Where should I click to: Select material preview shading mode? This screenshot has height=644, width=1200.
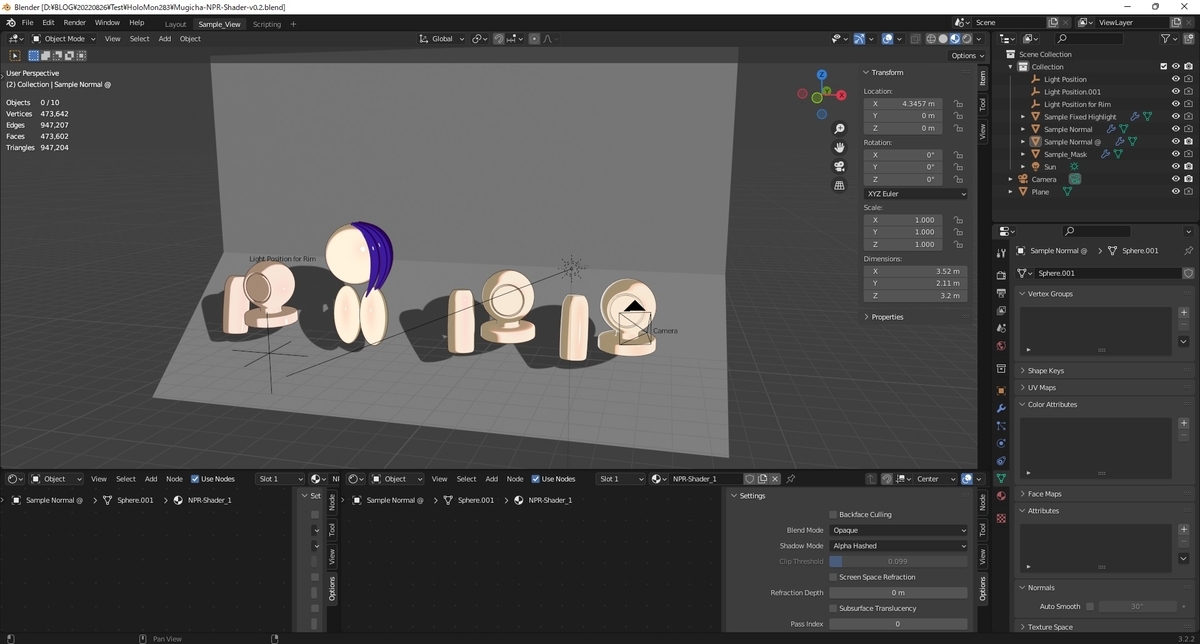pyautogui.click(x=955, y=39)
